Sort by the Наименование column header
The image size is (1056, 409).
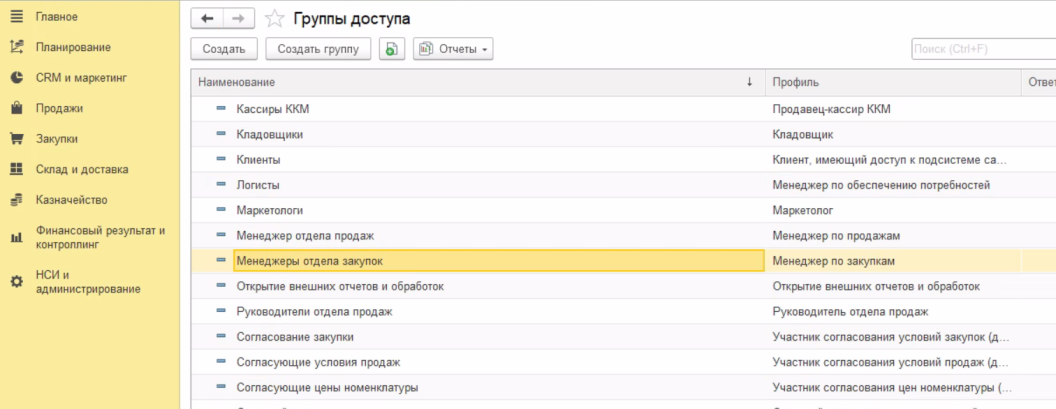(470, 82)
